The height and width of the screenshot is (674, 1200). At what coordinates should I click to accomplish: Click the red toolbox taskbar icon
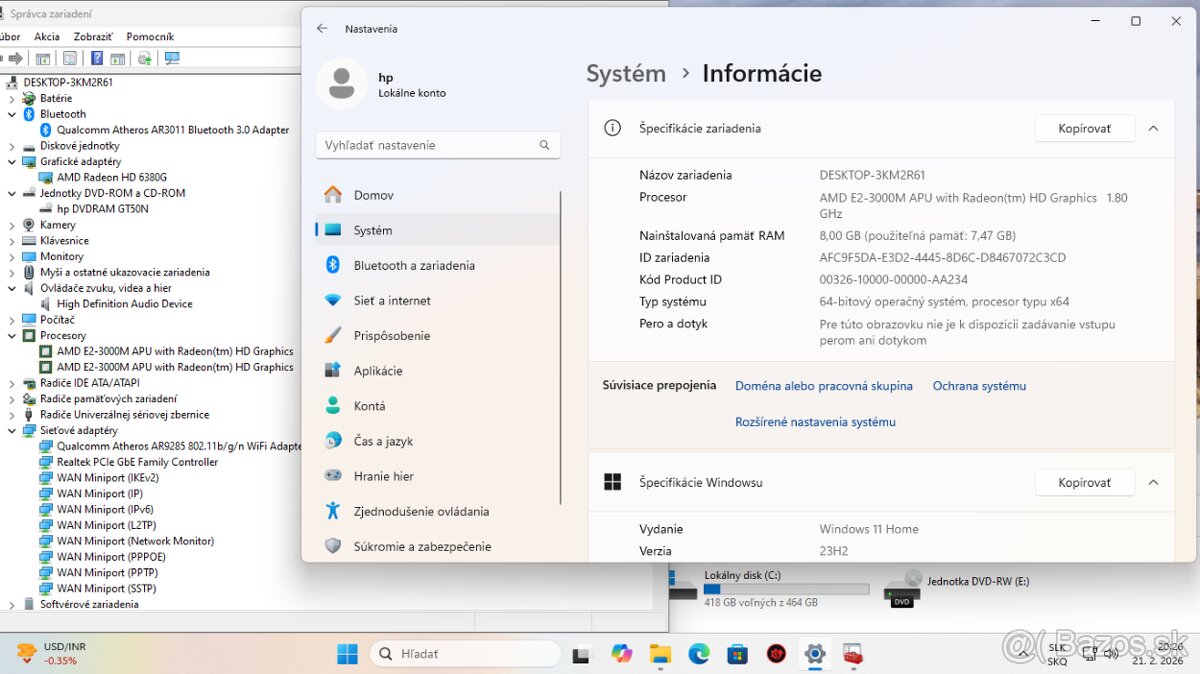tap(853, 654)
